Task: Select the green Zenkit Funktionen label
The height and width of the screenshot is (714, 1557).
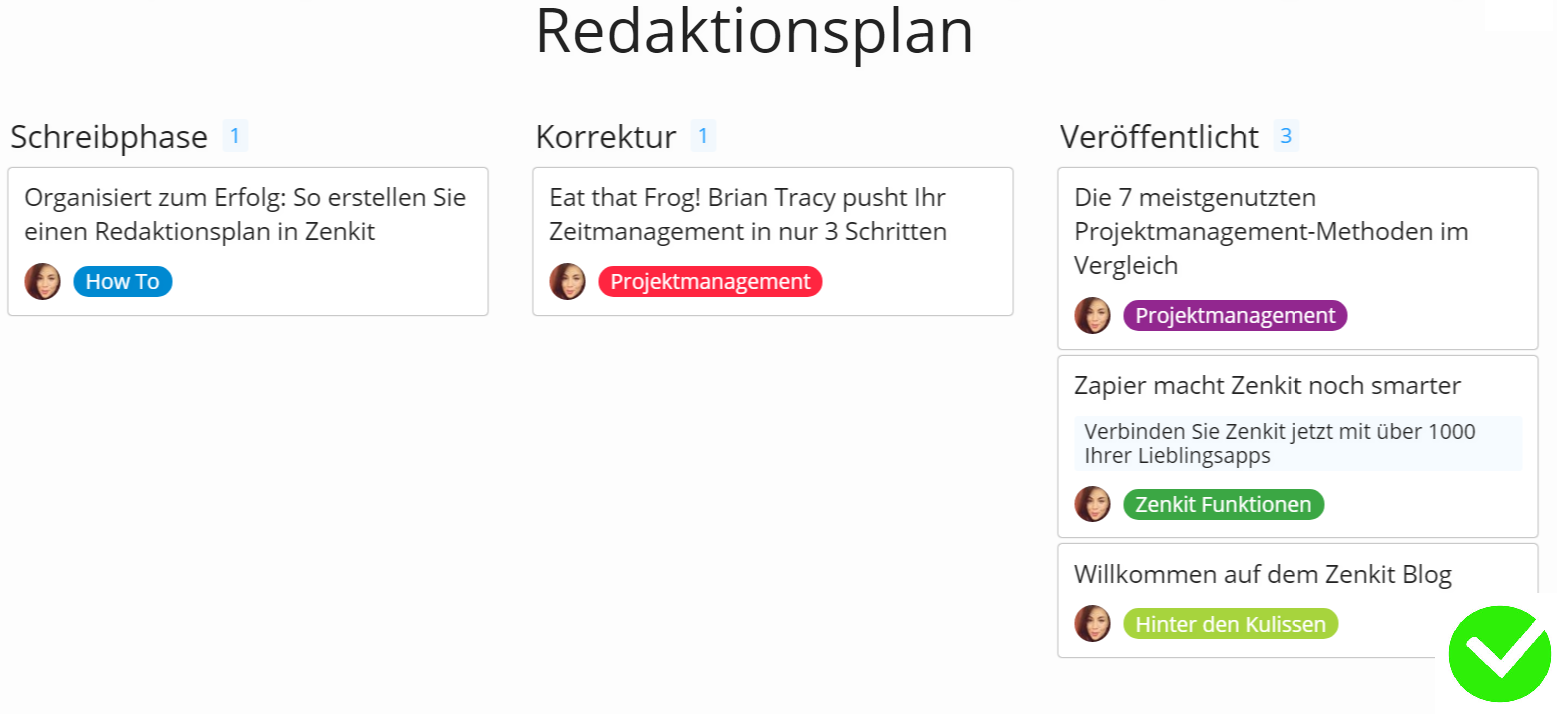Action: coord(1223,504)
